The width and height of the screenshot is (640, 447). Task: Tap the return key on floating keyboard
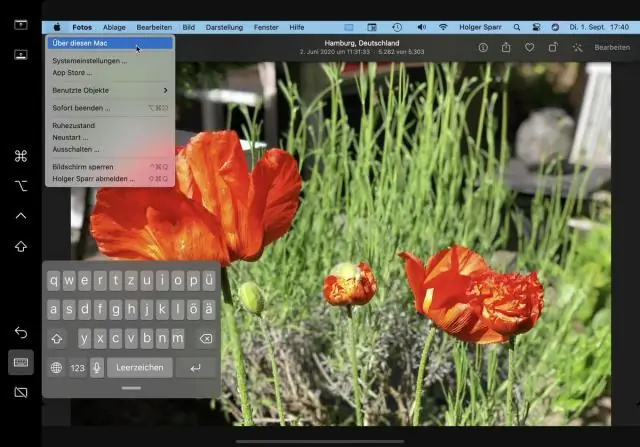click(x=196, y=368)
